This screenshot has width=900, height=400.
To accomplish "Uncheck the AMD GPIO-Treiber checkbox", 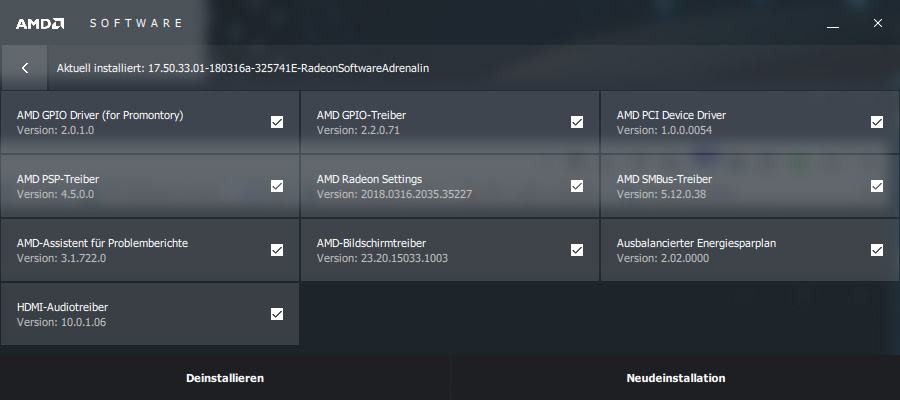I will [x=577, y=122].
